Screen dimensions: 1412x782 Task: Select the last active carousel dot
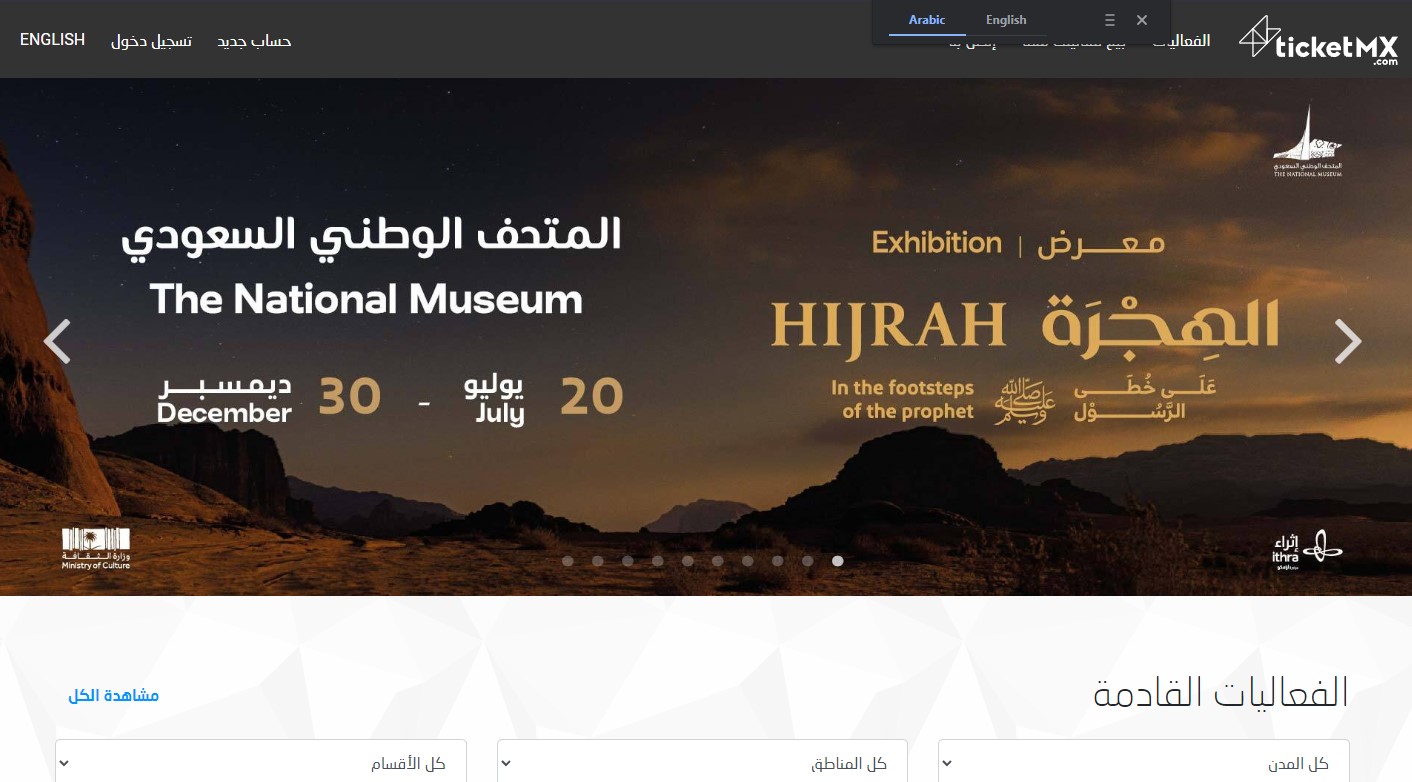point(838,561)
